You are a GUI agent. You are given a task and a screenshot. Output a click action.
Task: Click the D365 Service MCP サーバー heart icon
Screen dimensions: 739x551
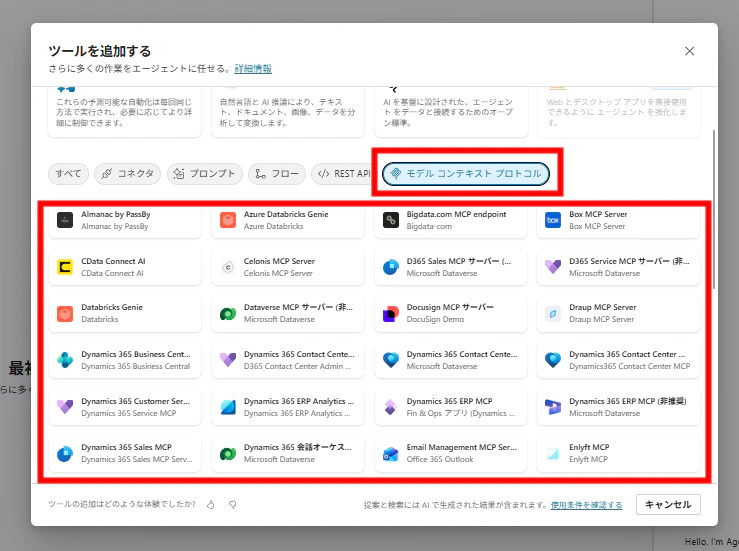[553, 267]
